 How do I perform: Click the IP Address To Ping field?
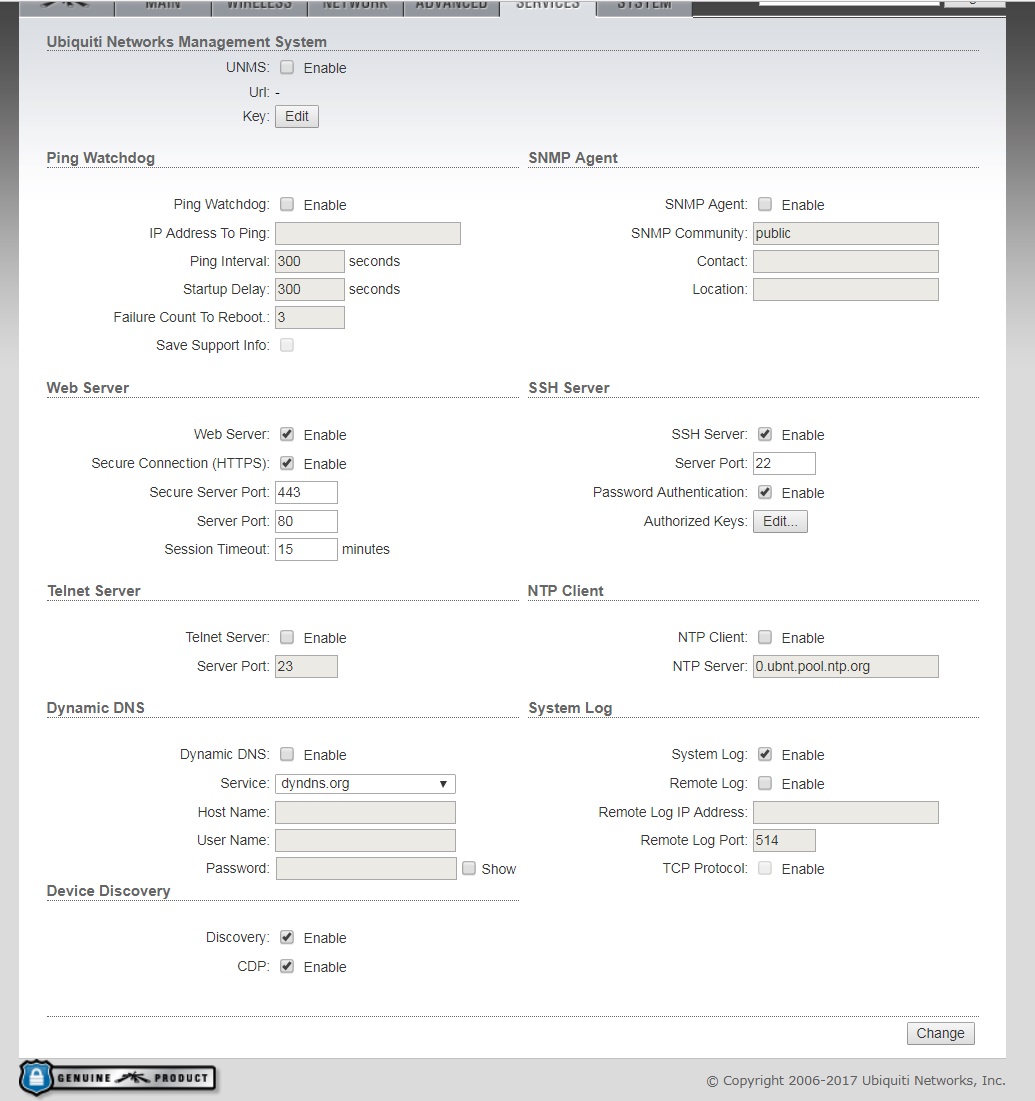[x=368, y=233]
